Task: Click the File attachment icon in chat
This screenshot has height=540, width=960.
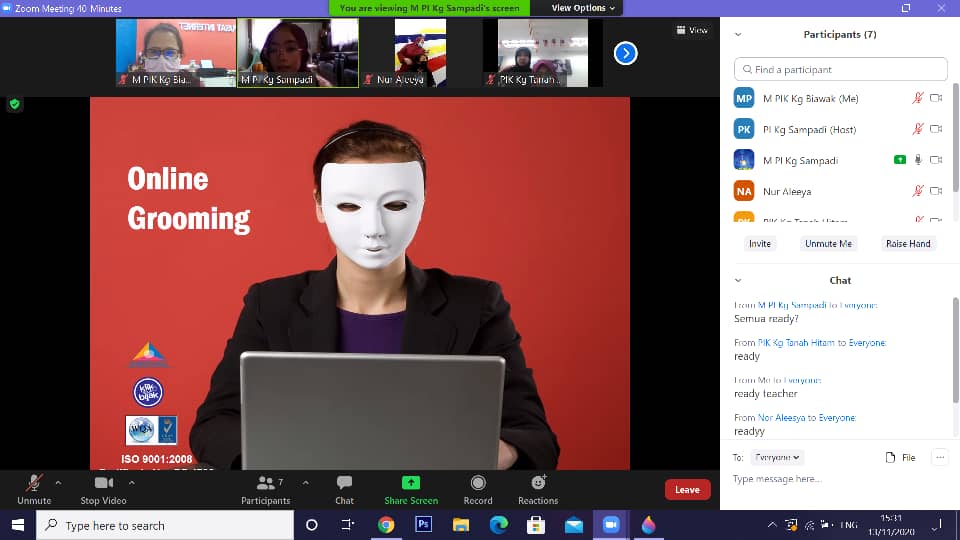Action: (x=900, y=457)
